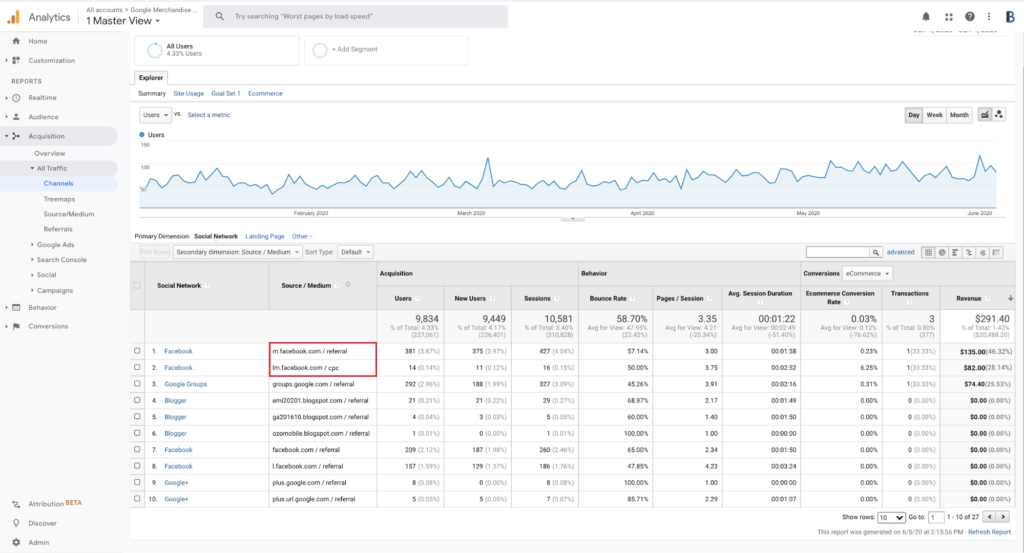Check row 10 plus.url.google.com checkbox

pyautogui.click(x=137, y=498)
